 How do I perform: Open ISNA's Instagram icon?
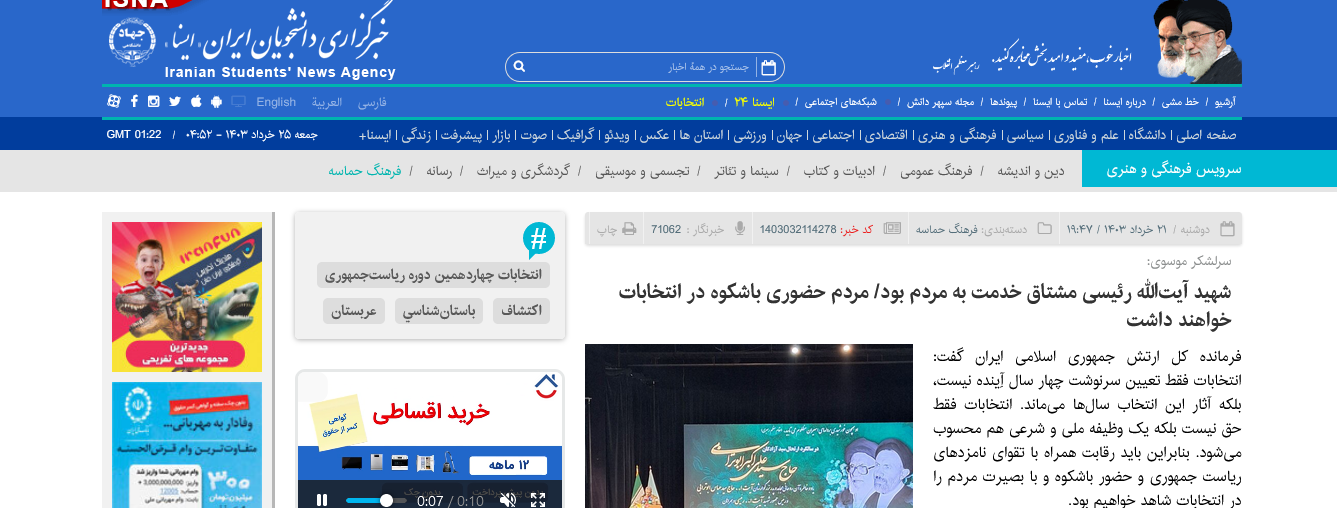tap(154, 101)
